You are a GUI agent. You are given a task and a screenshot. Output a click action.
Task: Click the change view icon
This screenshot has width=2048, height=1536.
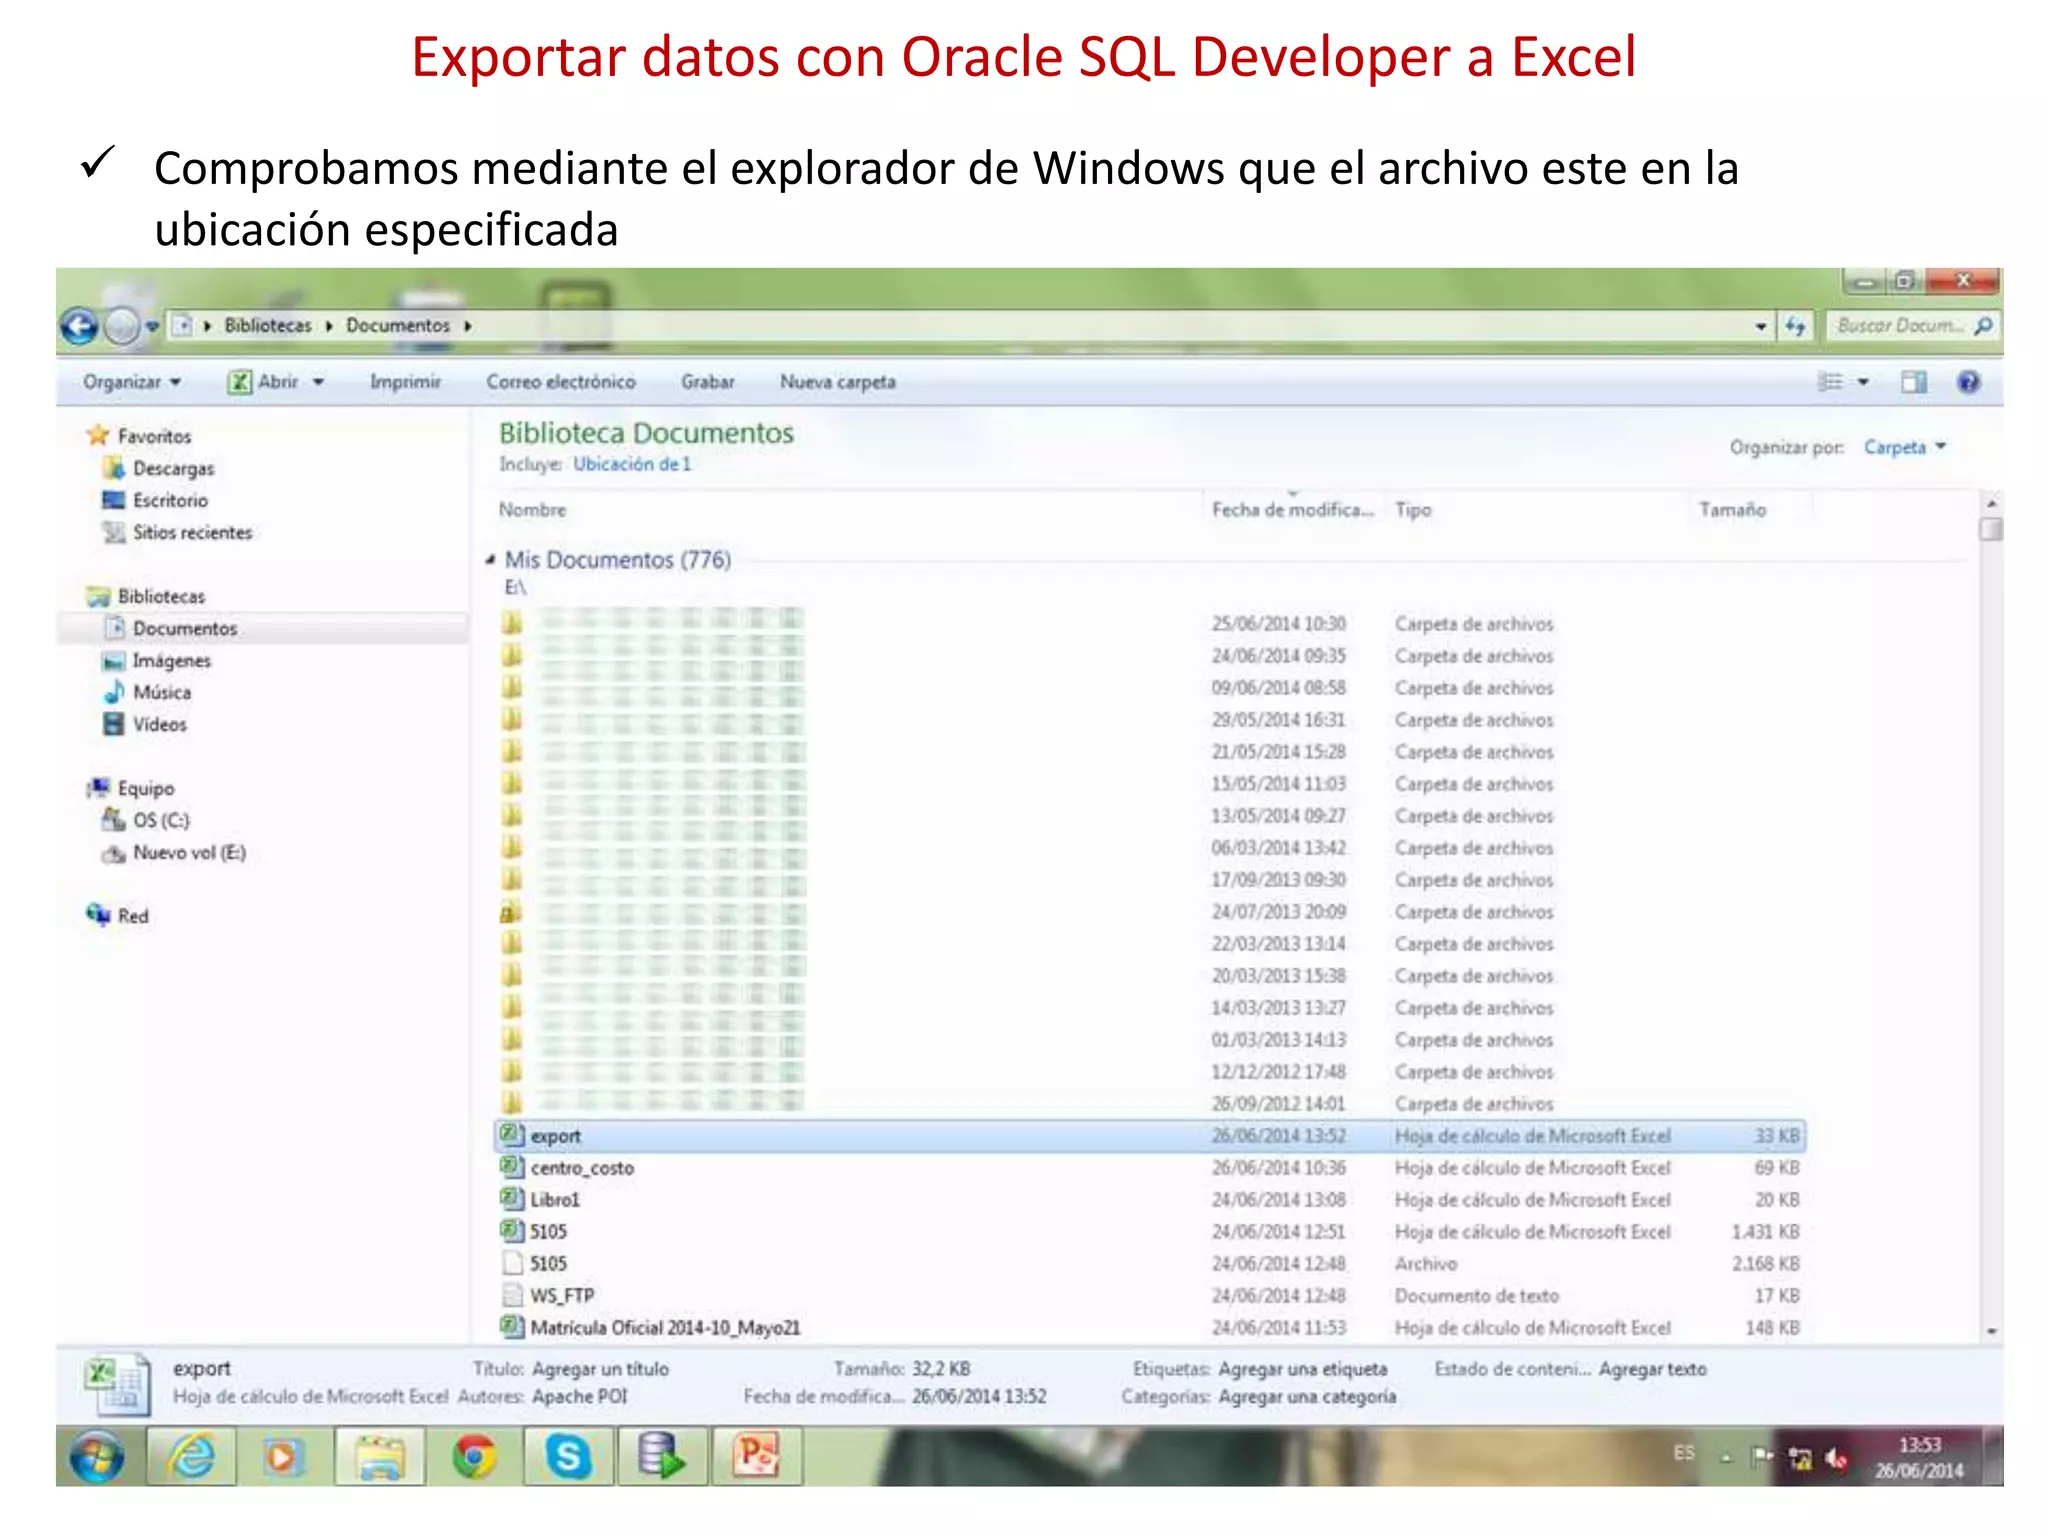tap(1830, 382)
